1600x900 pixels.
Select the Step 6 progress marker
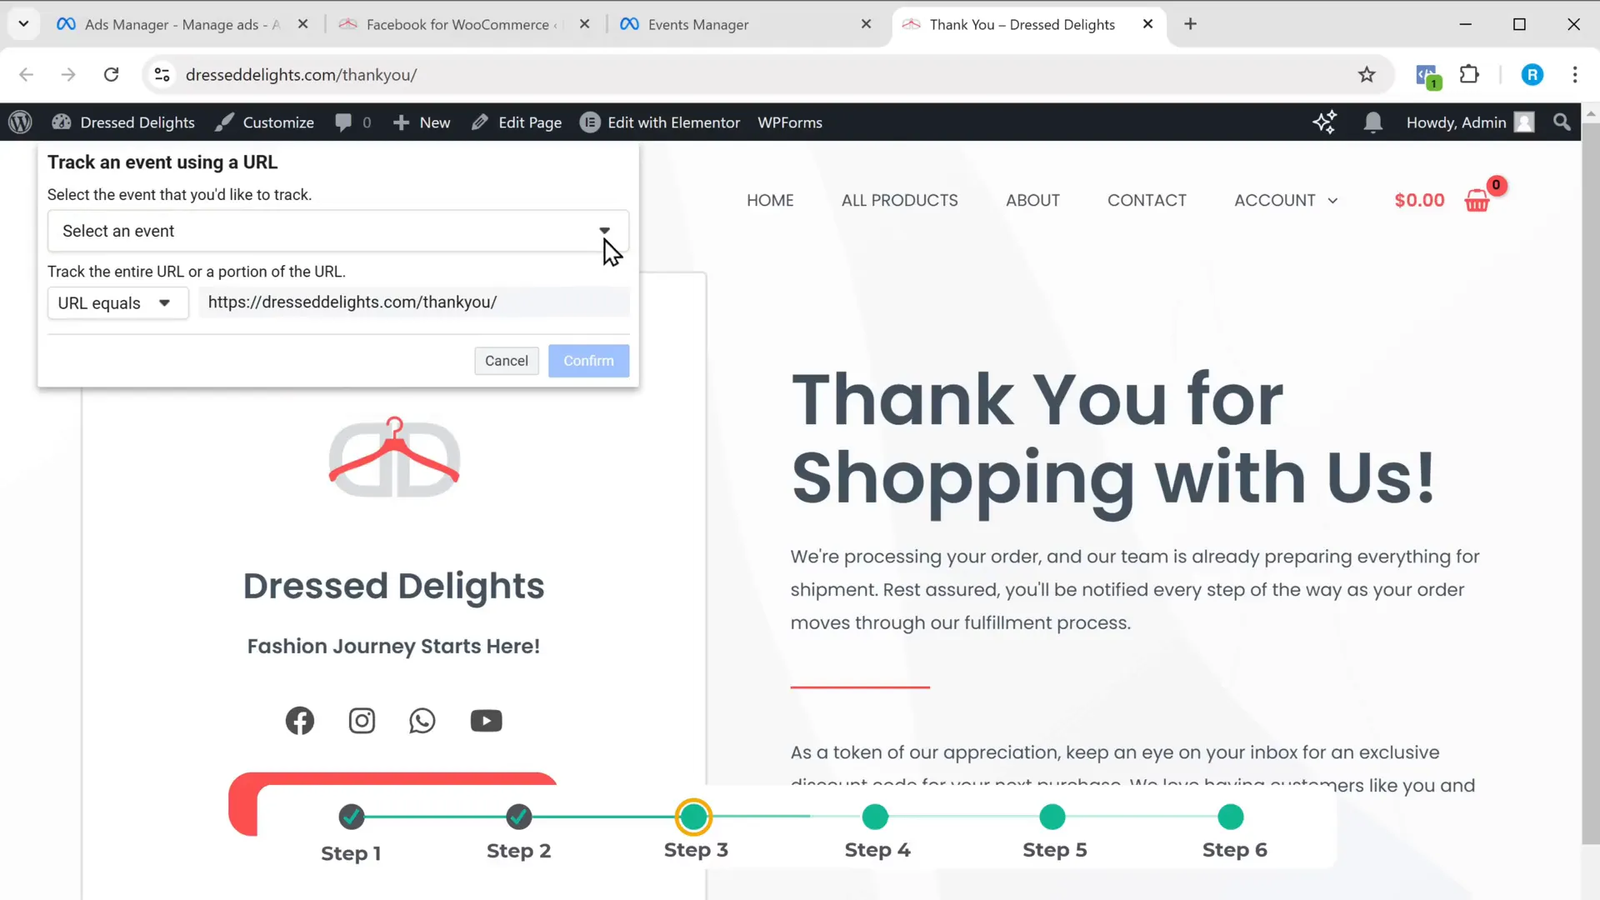click(1231, 816)
